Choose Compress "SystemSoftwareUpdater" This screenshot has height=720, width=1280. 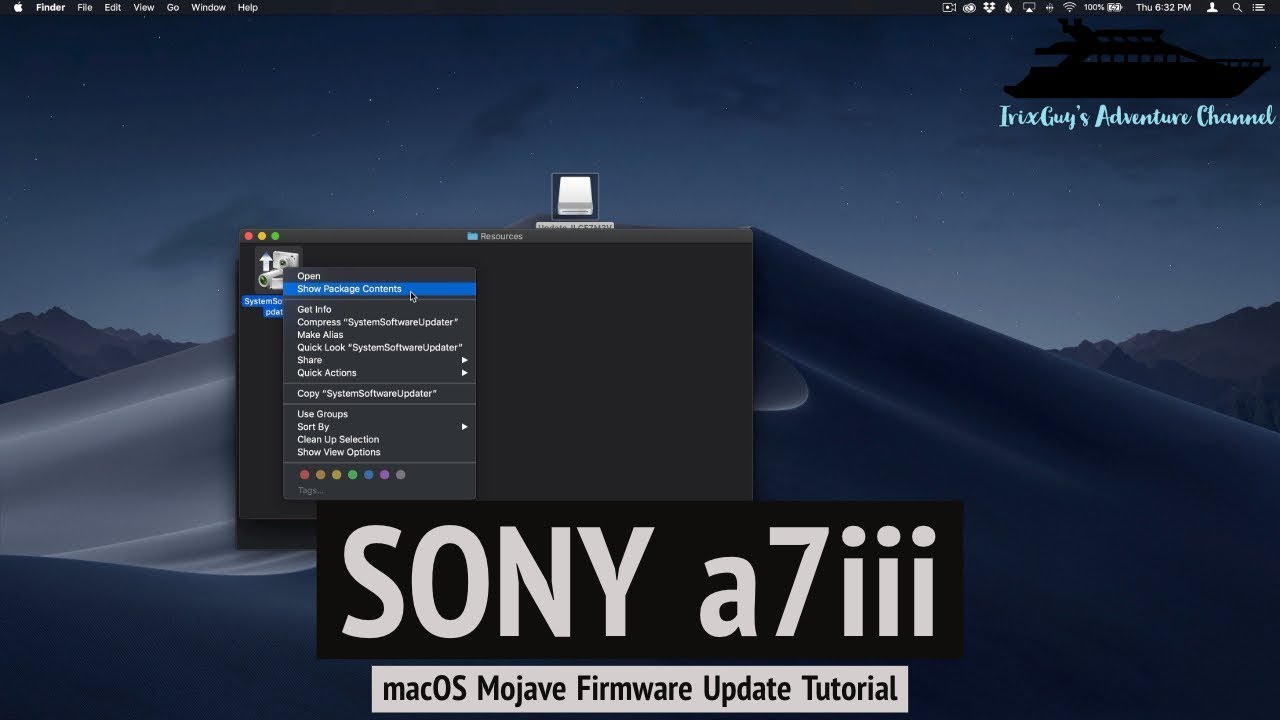[x=380, y=322]
